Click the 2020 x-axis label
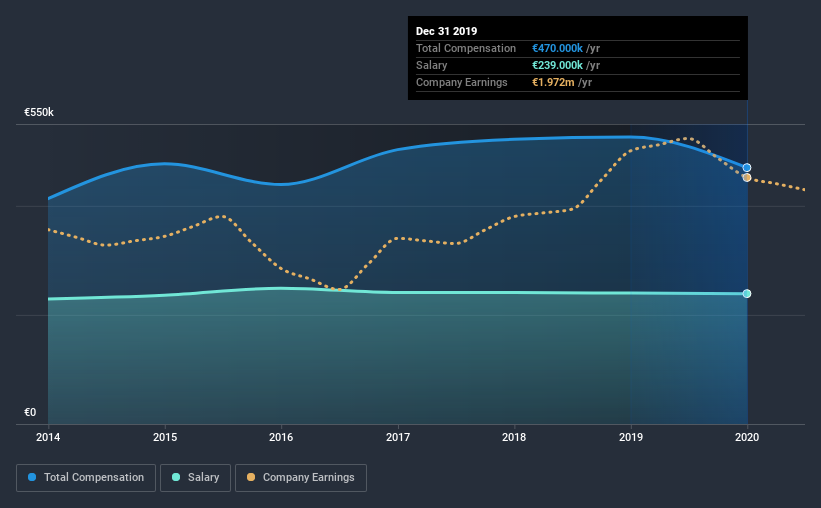 [747, 437]
